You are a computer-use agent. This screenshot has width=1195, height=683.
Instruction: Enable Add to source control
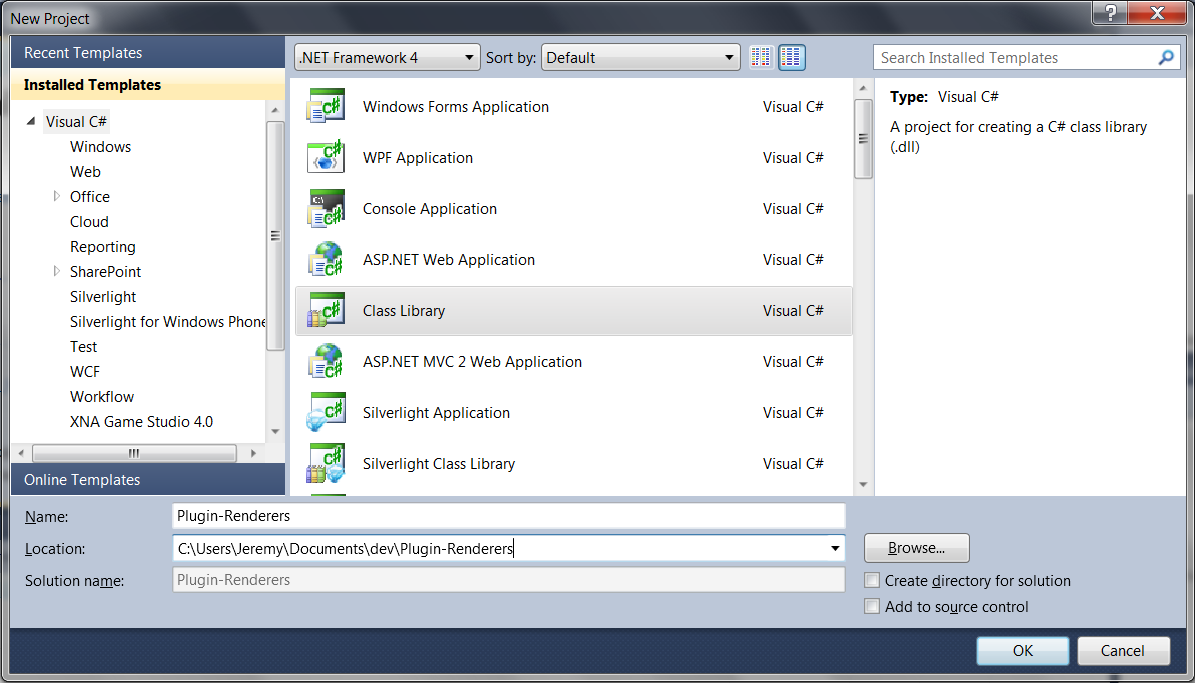pyautogui.click(x=872, y=607)
